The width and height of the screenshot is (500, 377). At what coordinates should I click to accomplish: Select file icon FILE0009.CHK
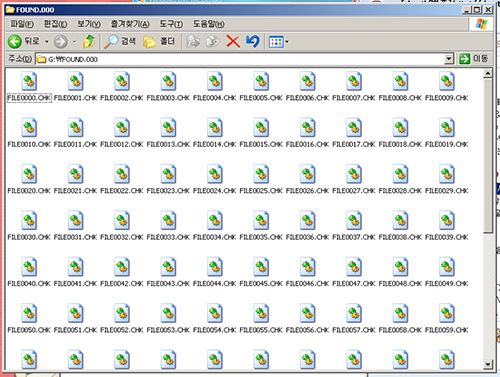click(x=447, y=81)
